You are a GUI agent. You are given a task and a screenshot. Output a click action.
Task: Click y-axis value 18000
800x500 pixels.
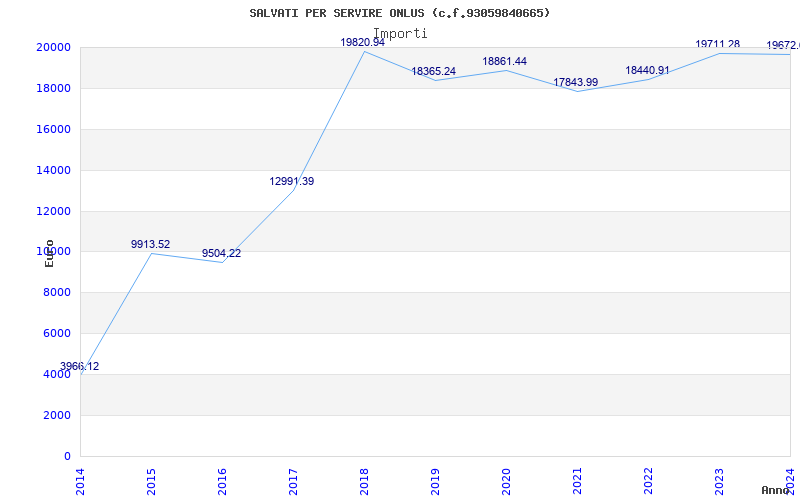coord(53,88)
